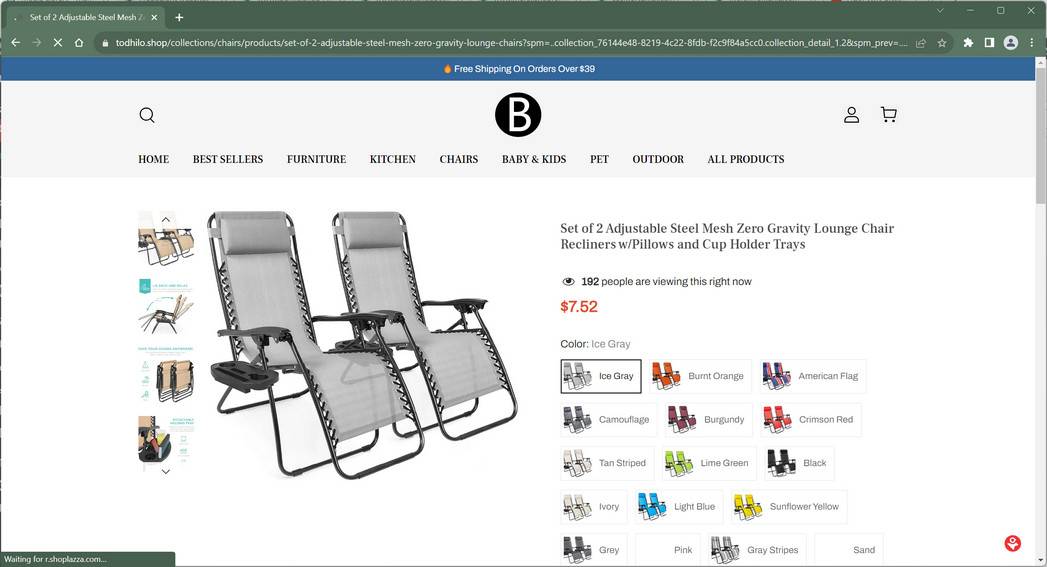The width and height of the screenshot is (1047, 567).
Task: Stop page loading with X button
Action: click(x=58, y=43)
